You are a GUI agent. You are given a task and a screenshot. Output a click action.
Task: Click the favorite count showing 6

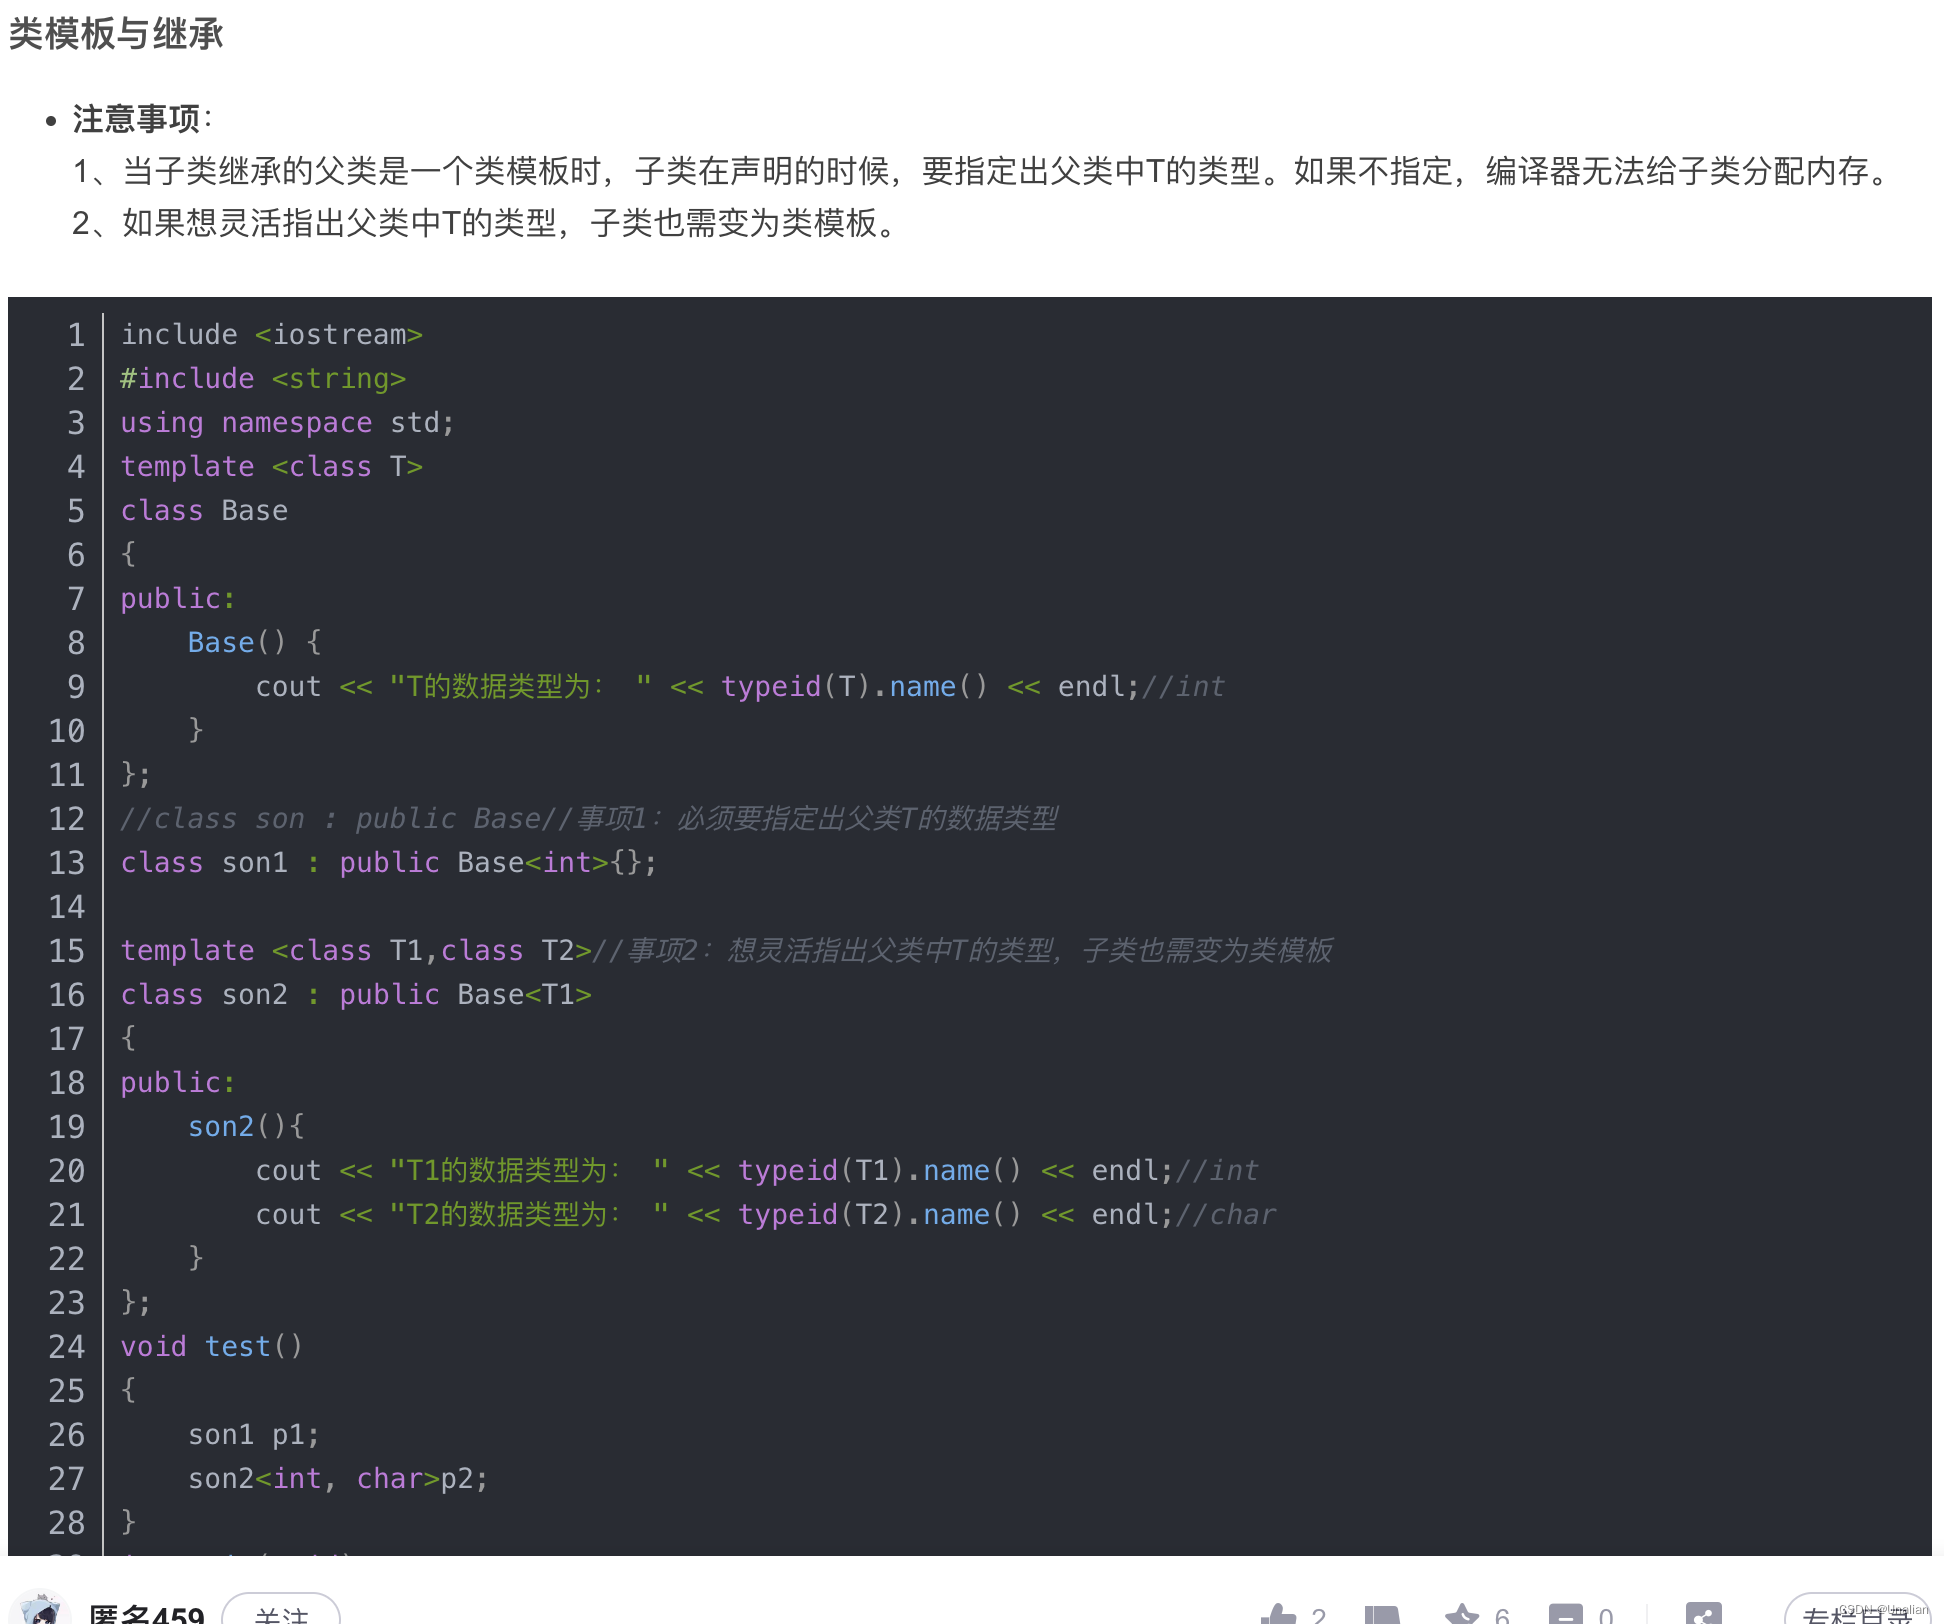point(1503,1614)
